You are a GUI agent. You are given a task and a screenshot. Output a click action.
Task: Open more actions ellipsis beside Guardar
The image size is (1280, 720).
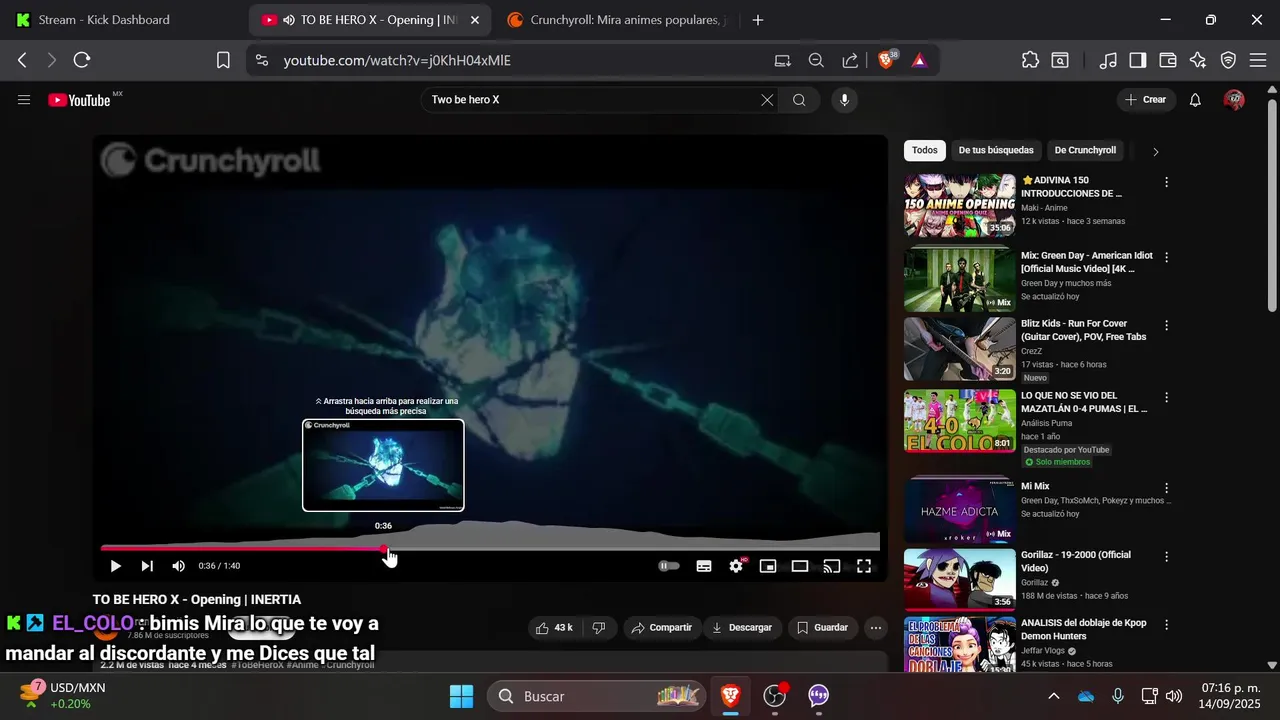(876, 628)
